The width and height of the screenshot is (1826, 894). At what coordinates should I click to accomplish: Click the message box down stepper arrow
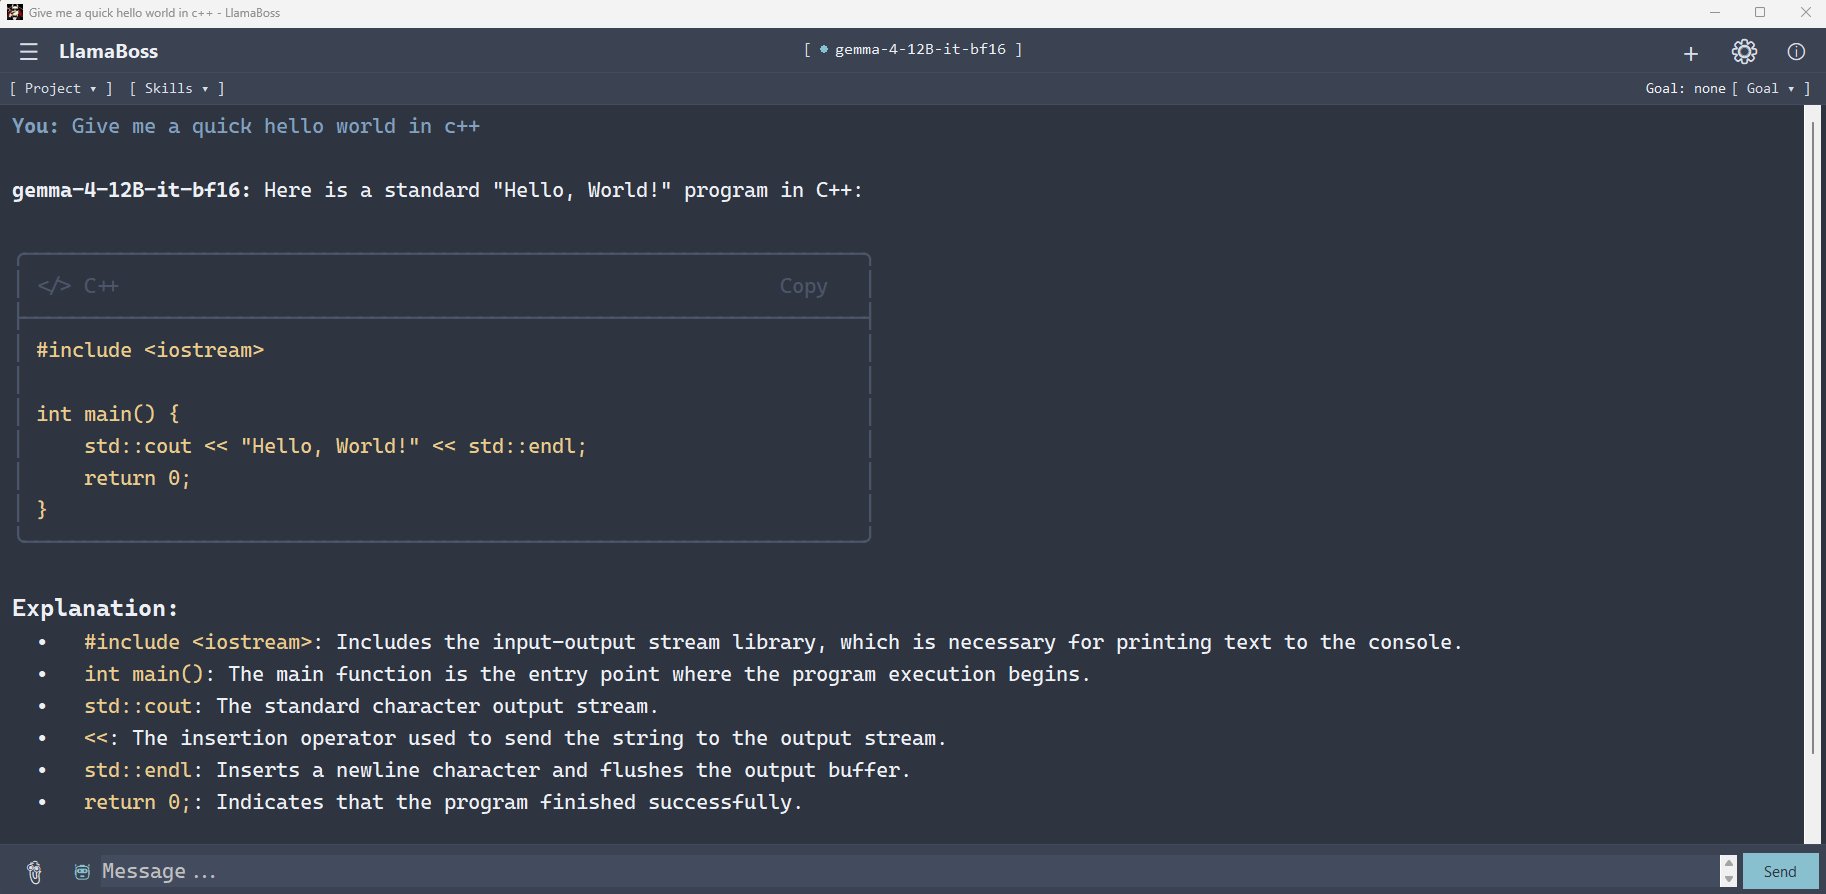pyautogui.click(x=1728, y=879)
